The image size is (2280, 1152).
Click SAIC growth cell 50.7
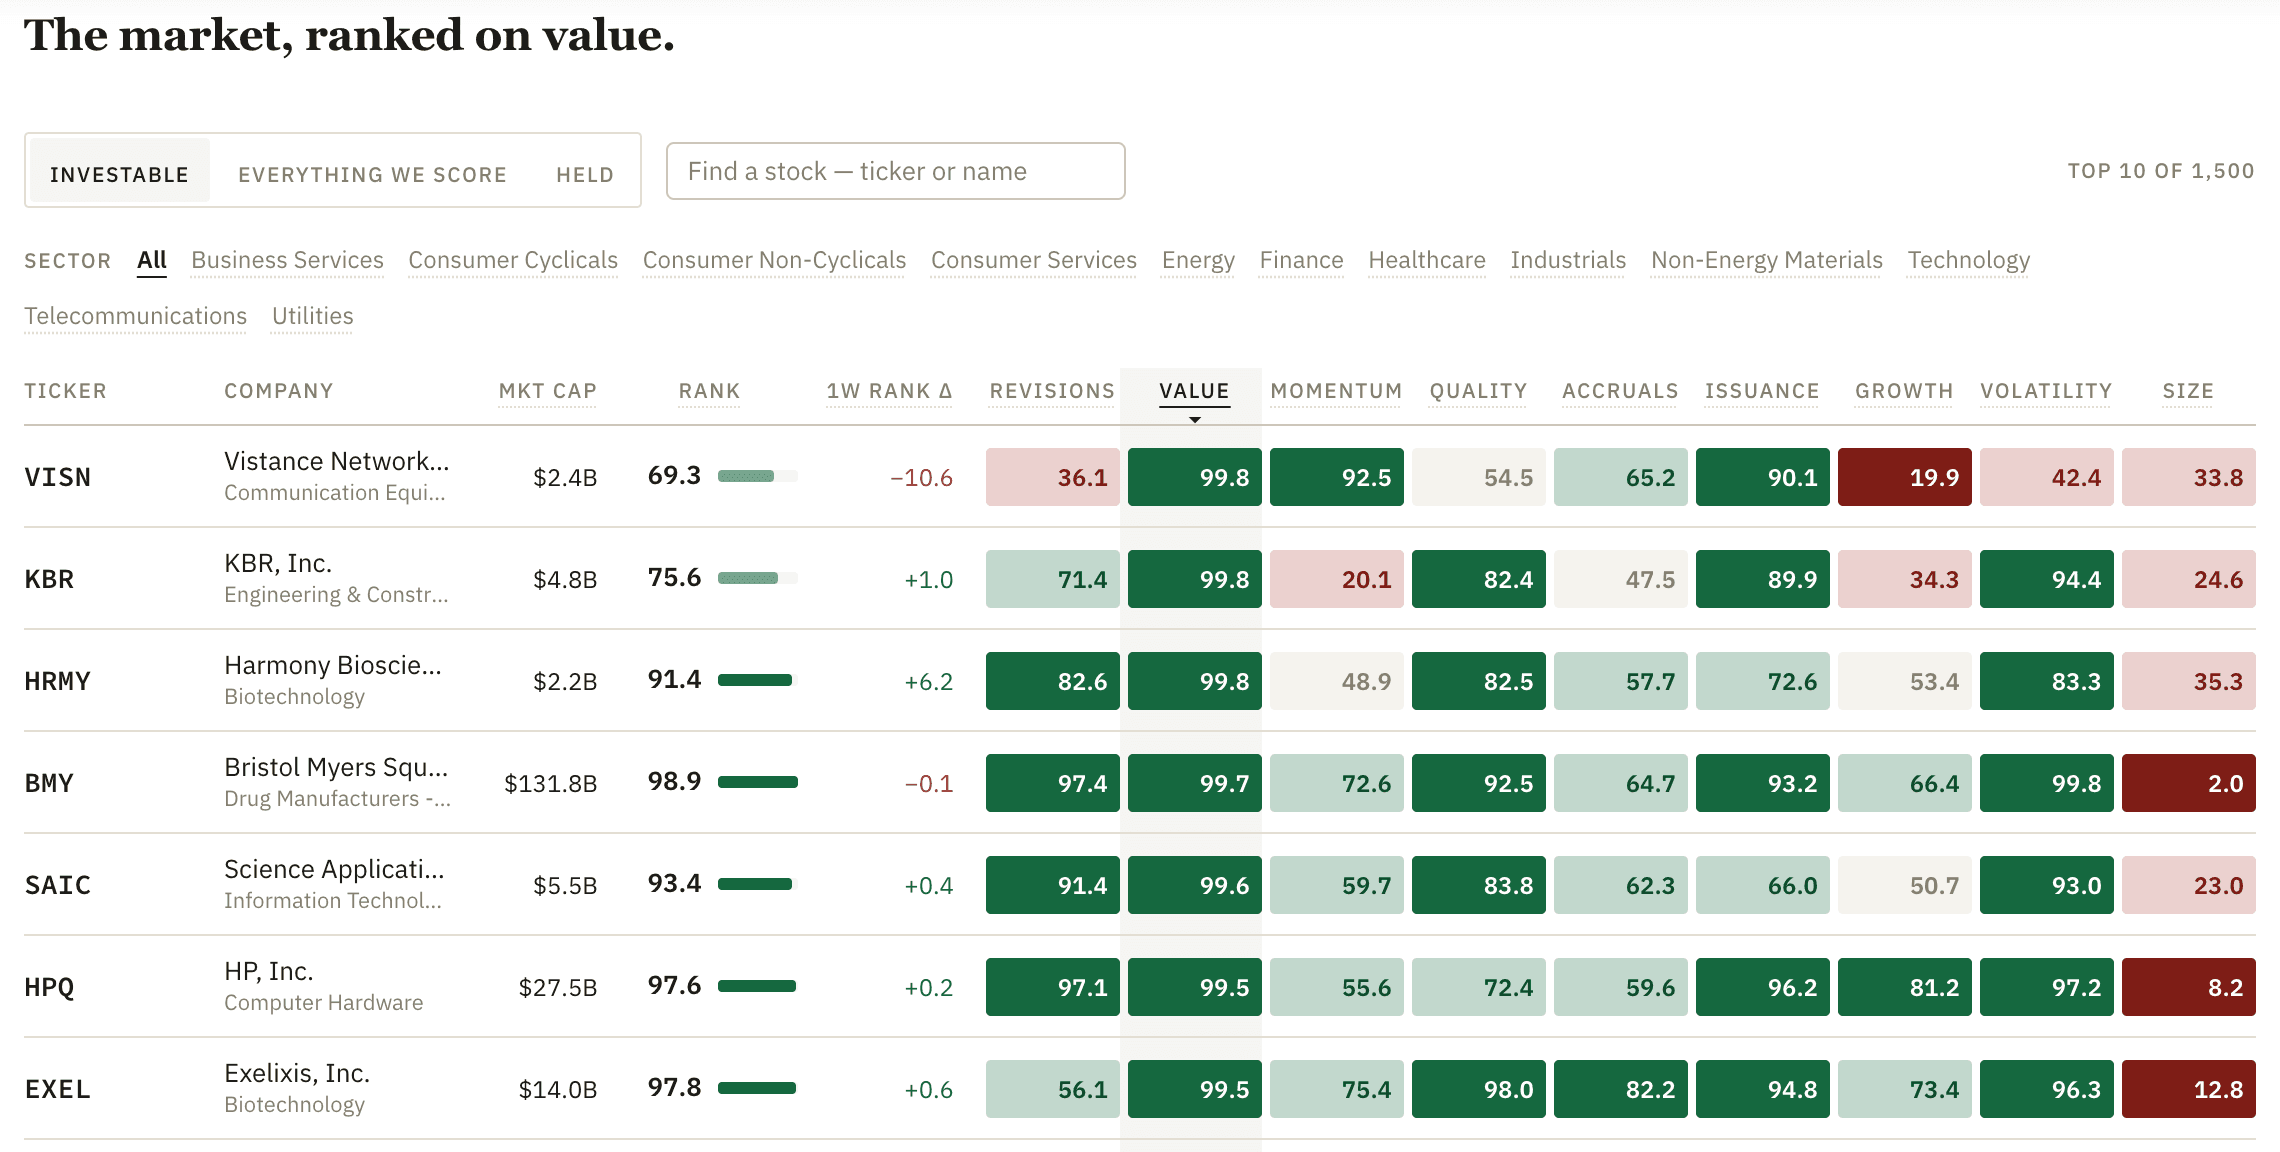[x=1904, y=885]
